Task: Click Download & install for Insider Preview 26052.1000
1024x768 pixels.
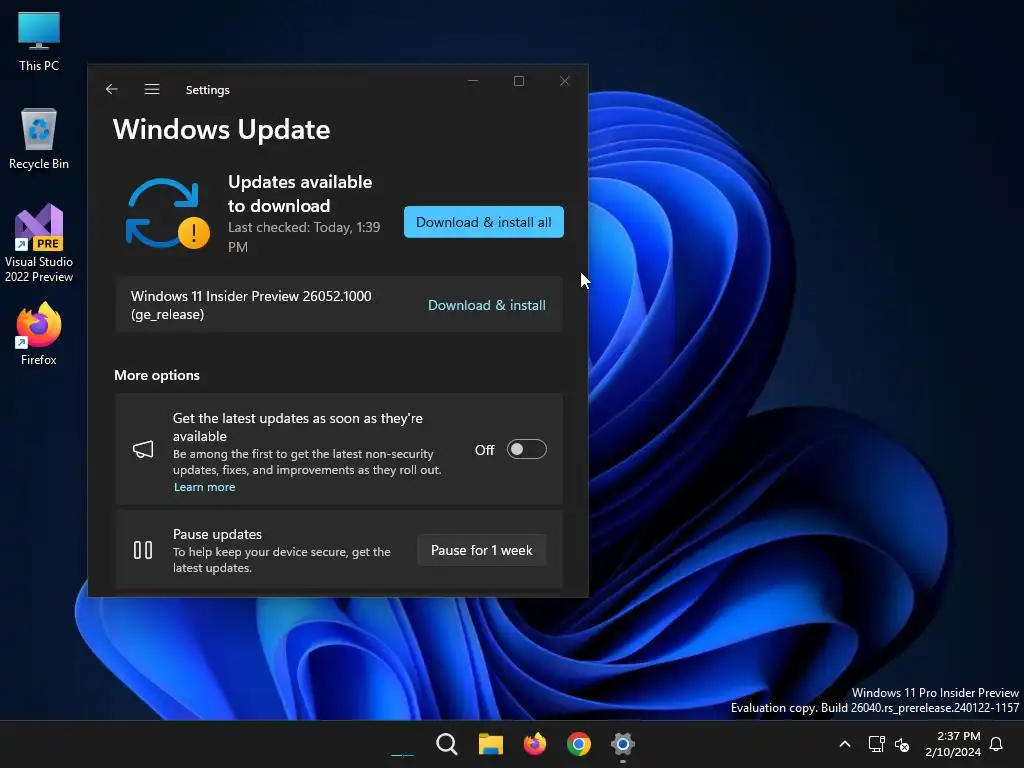Action: (487, 305)
